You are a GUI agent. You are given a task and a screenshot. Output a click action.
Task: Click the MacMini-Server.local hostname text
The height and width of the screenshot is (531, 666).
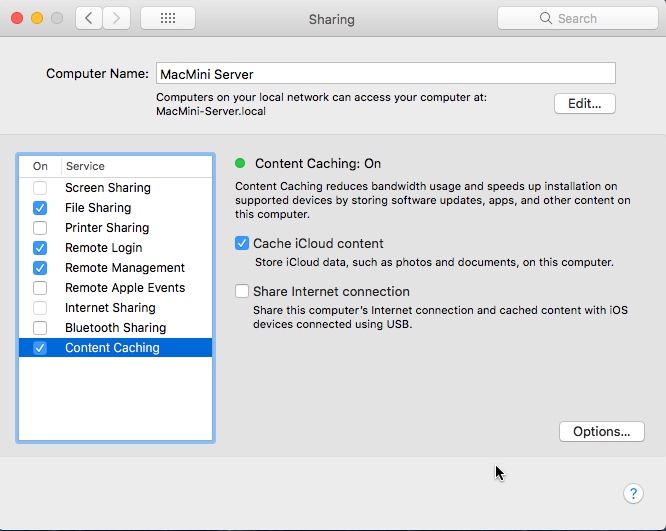tap(211, 111)
